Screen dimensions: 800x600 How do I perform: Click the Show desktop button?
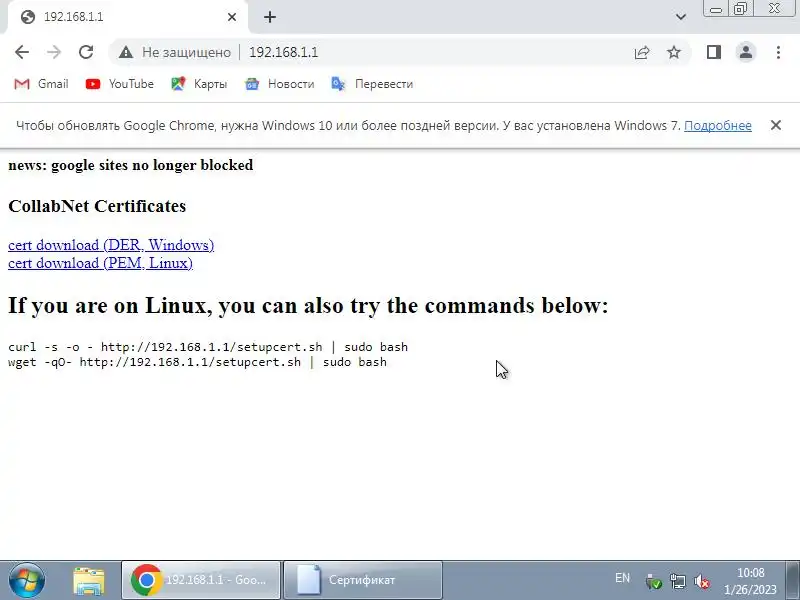[x=792, y=580]
